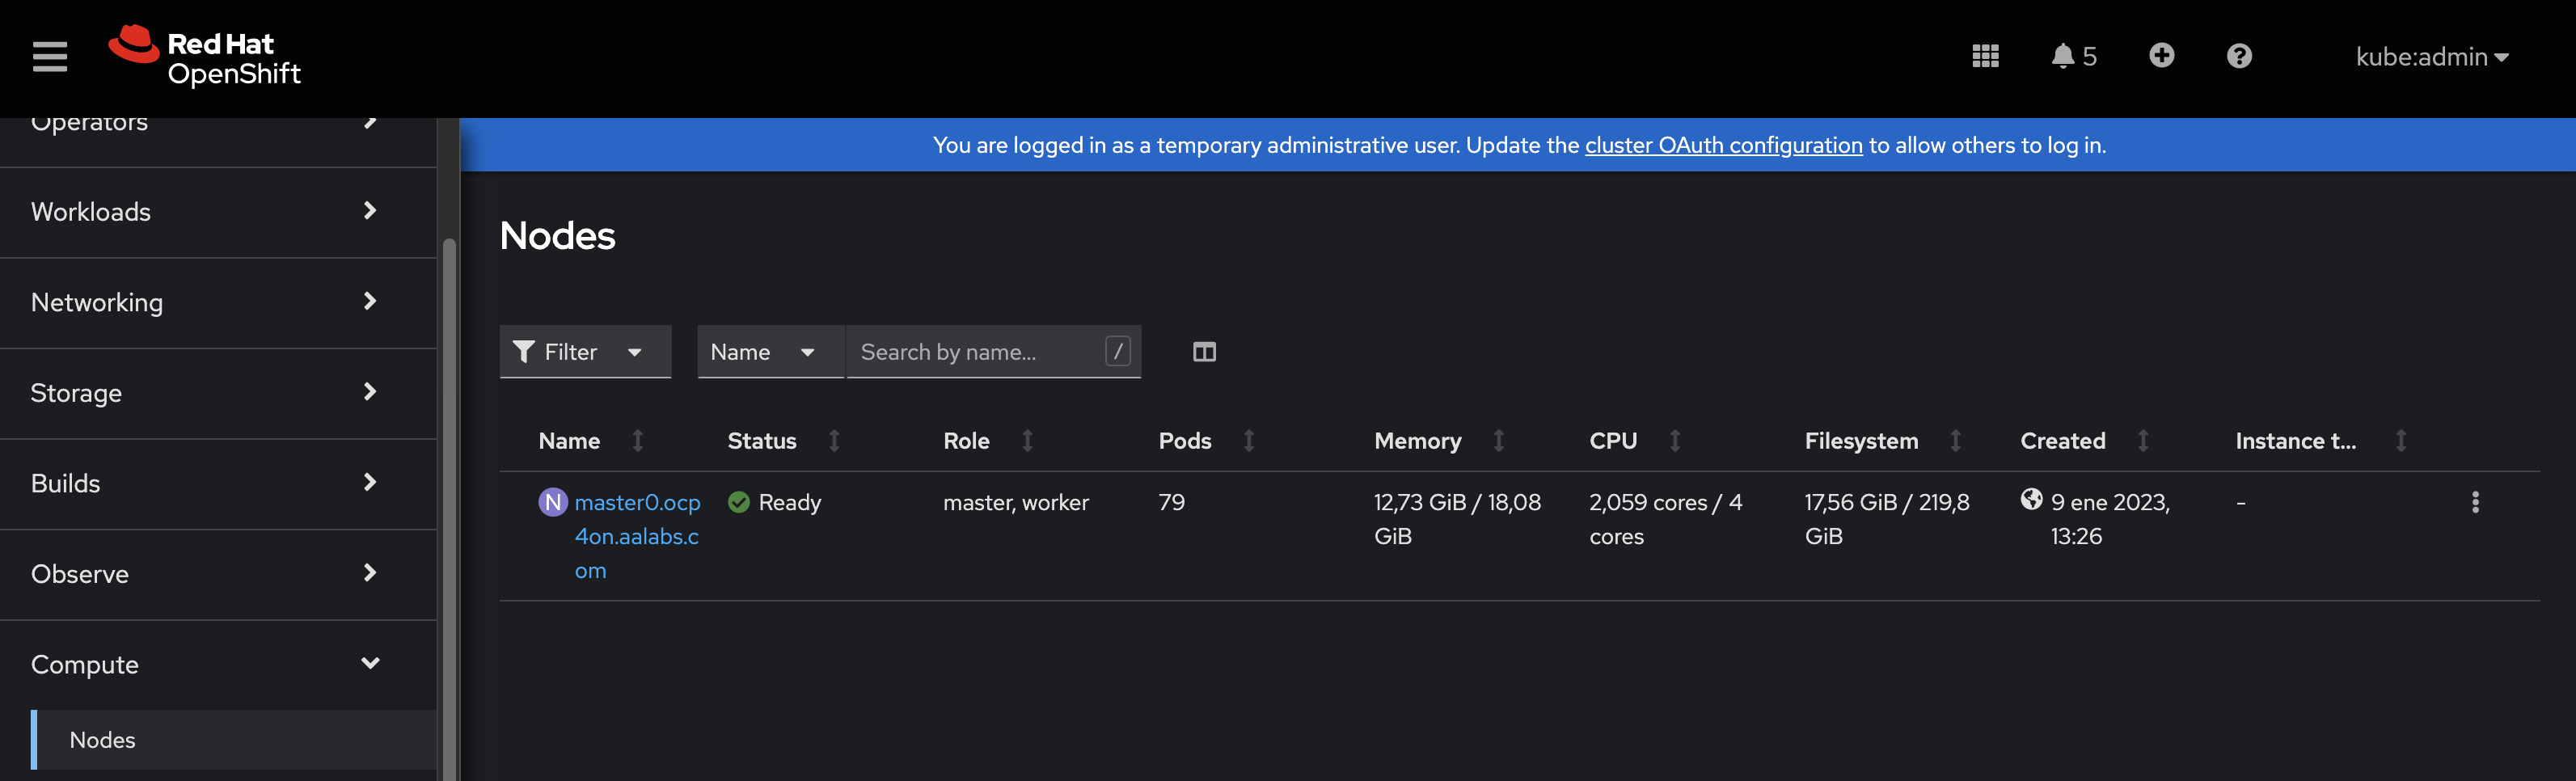
Task: Click the Instance type column sort icon
Action: 2401,441
